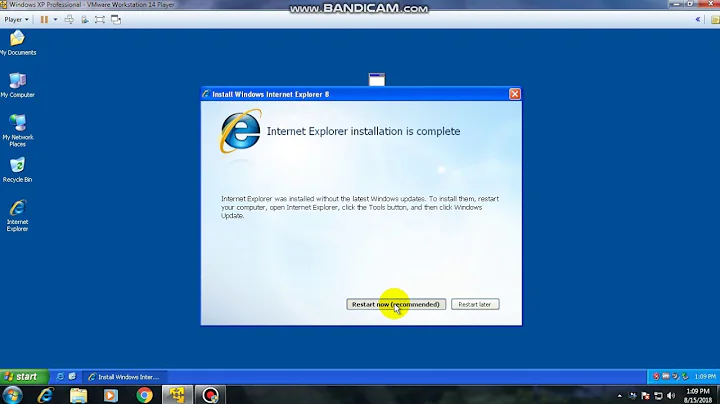Click Internet Explorer quick launch icon in XP taskbar

(x=60, y=377)
